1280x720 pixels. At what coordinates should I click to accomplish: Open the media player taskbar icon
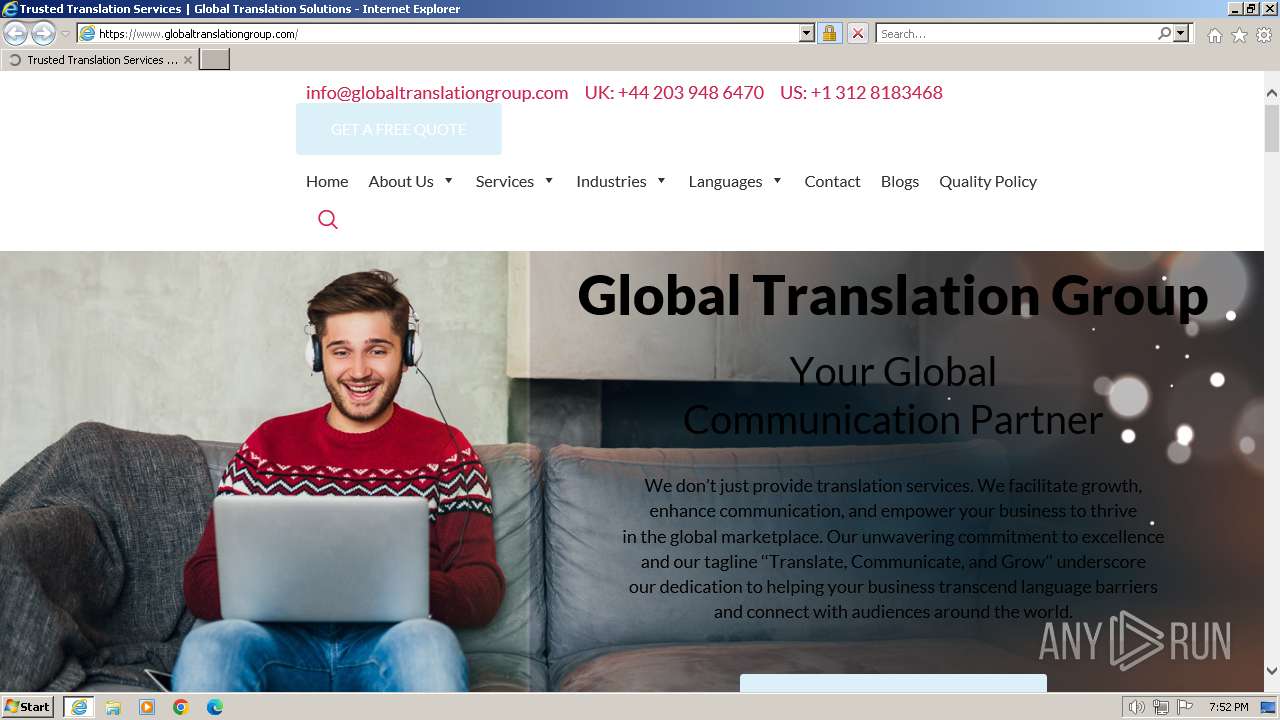tap(147, 707)
